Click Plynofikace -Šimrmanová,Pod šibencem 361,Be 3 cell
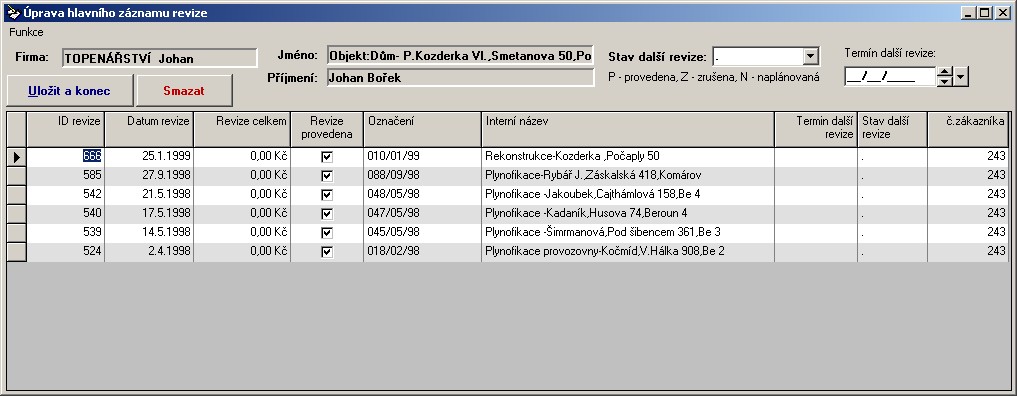This screenshot has width=1017, height=396. [x=628, y=232]
